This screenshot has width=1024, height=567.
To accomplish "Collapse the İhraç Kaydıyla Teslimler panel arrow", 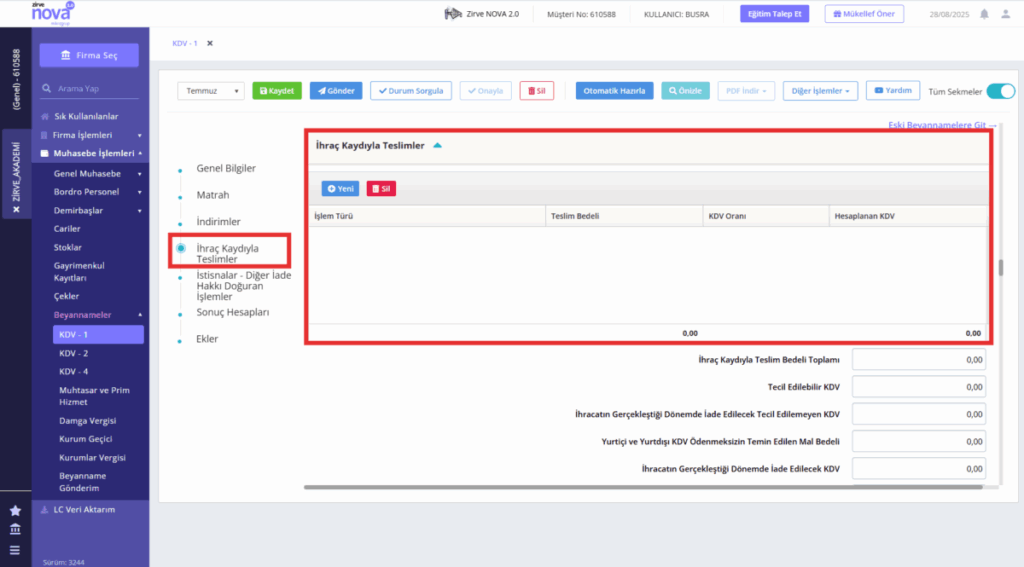I will 438,145.
